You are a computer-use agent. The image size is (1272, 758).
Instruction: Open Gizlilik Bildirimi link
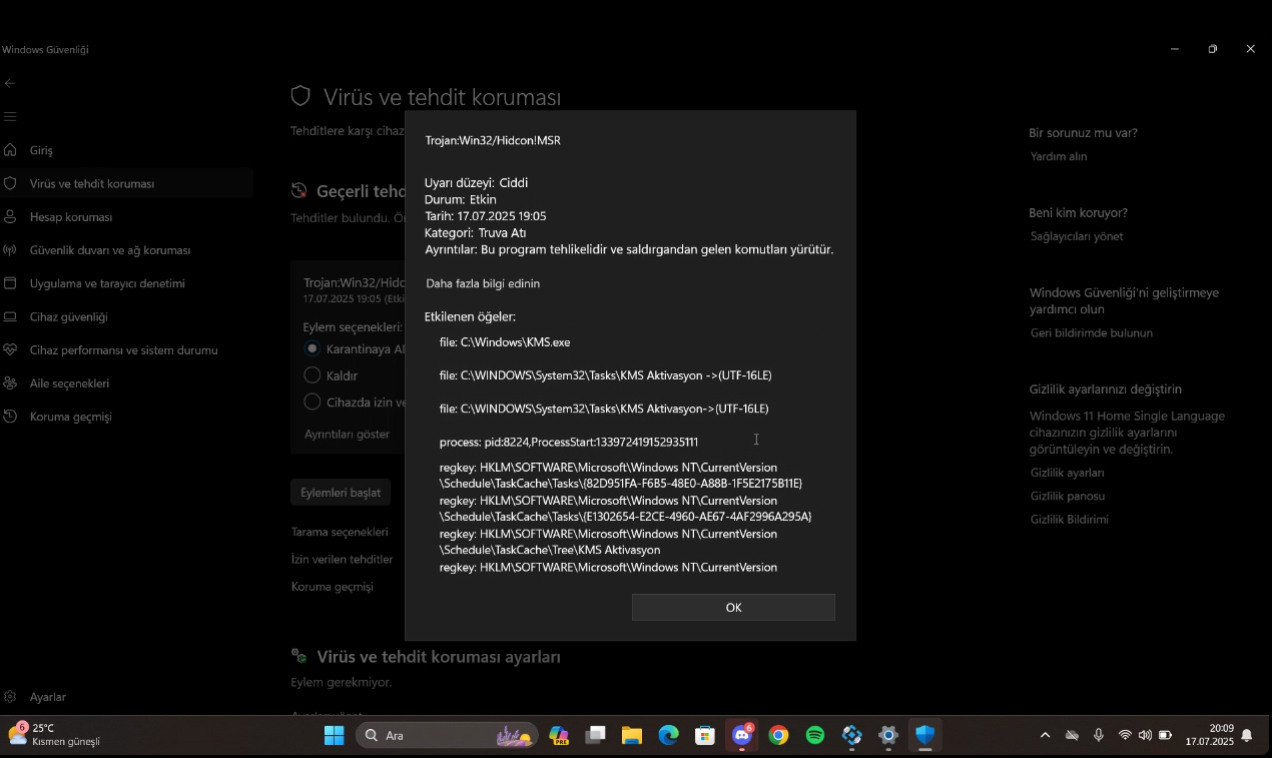tap(1069, 519)
